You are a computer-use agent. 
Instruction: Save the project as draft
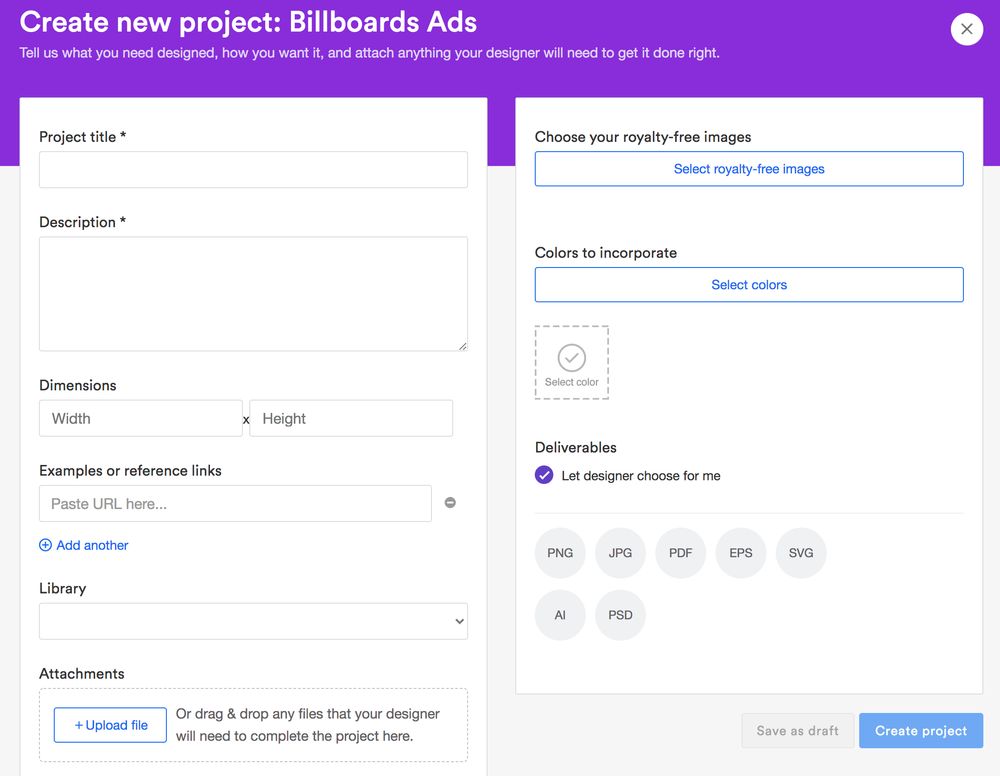797,731
